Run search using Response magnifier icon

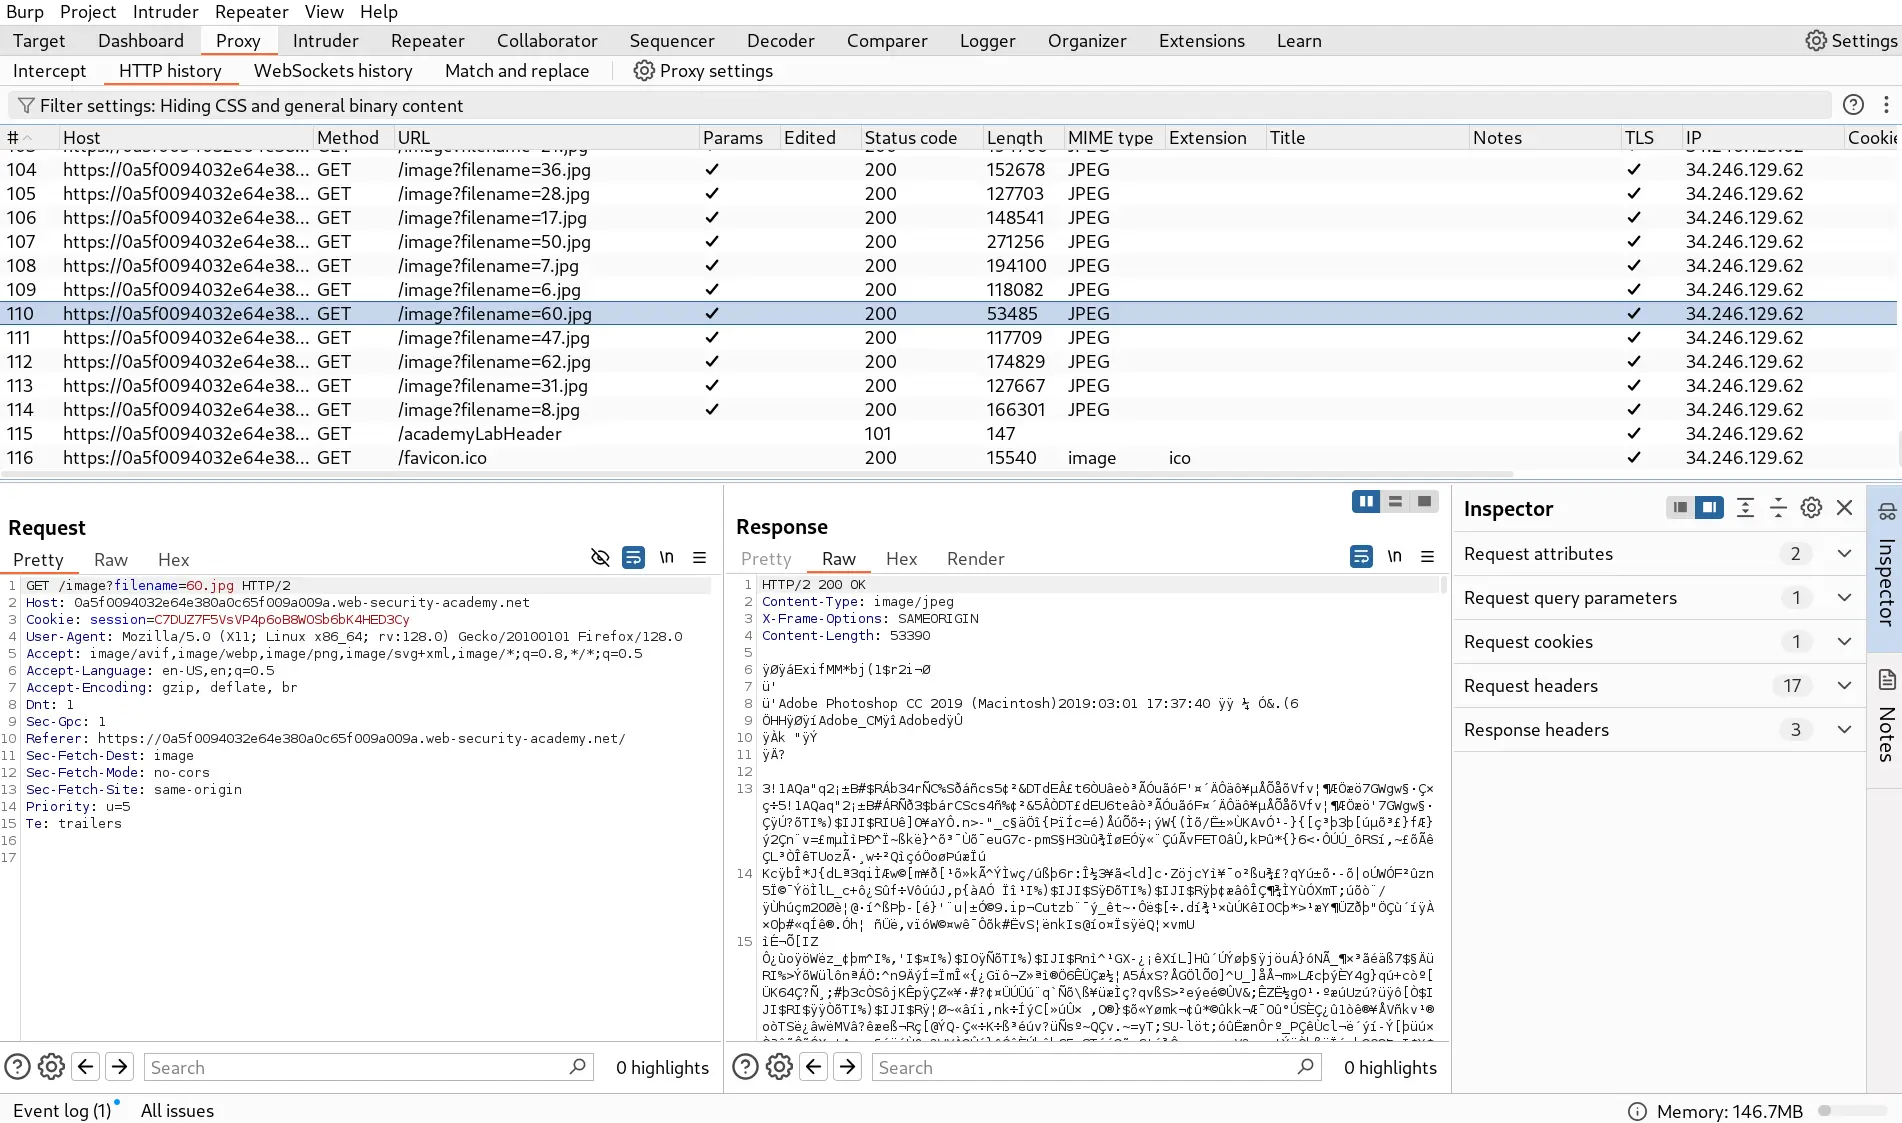[x=1305, y=1067]
